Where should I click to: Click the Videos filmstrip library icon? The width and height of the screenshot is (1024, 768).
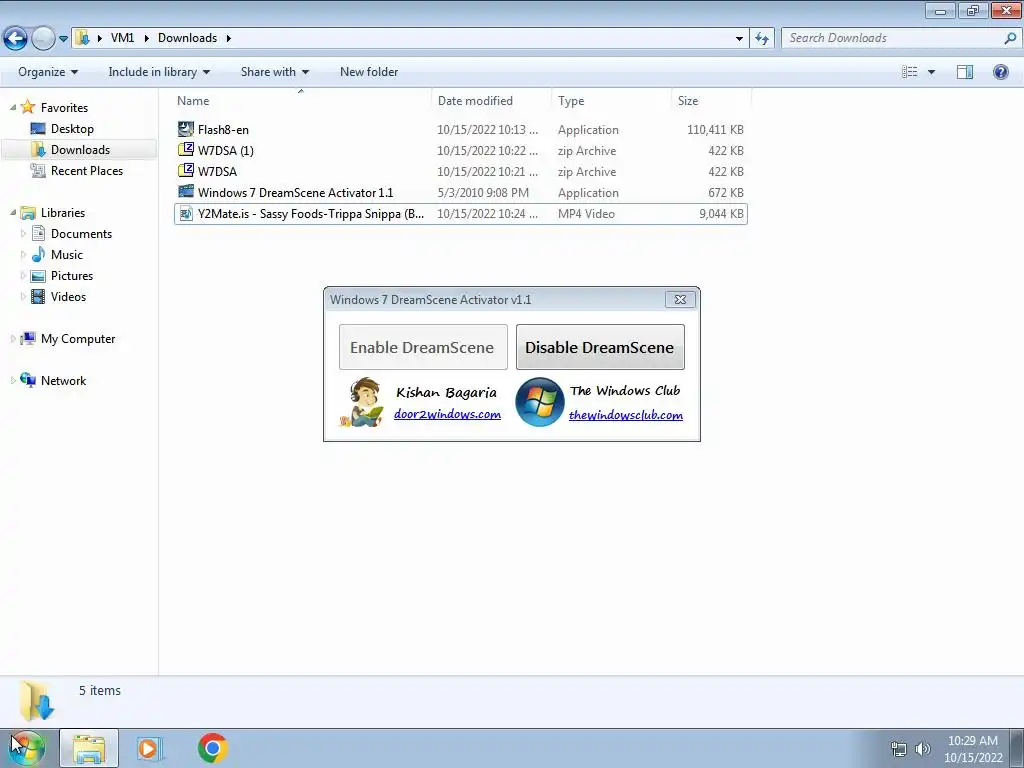39,296
